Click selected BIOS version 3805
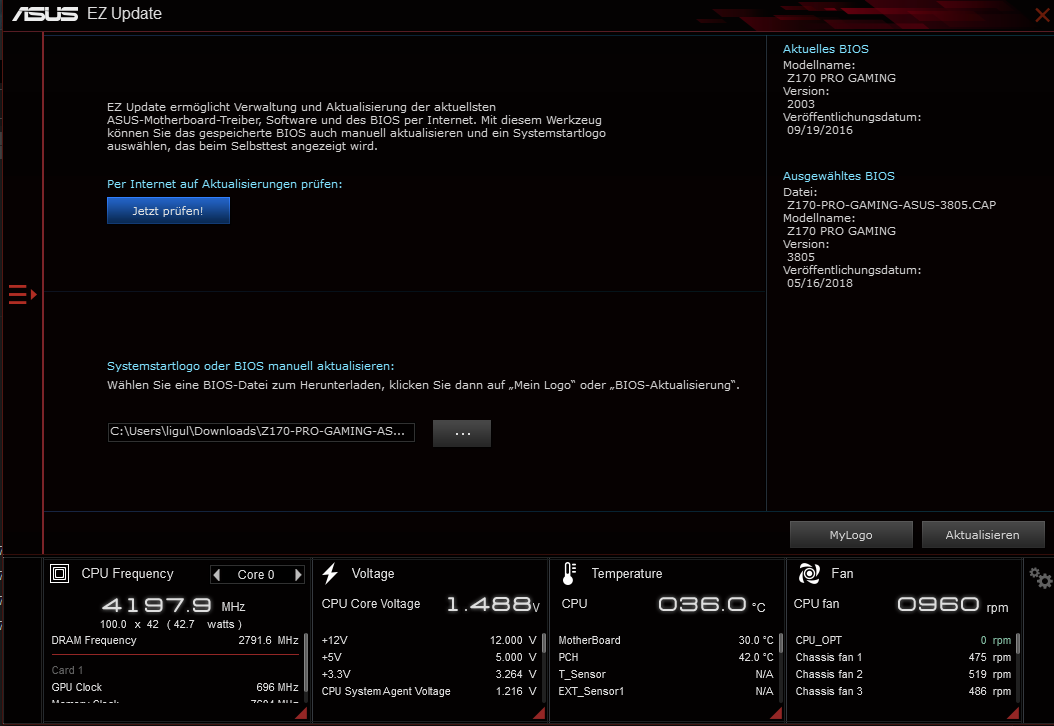The image size is (1054, 726). (801, 257)
